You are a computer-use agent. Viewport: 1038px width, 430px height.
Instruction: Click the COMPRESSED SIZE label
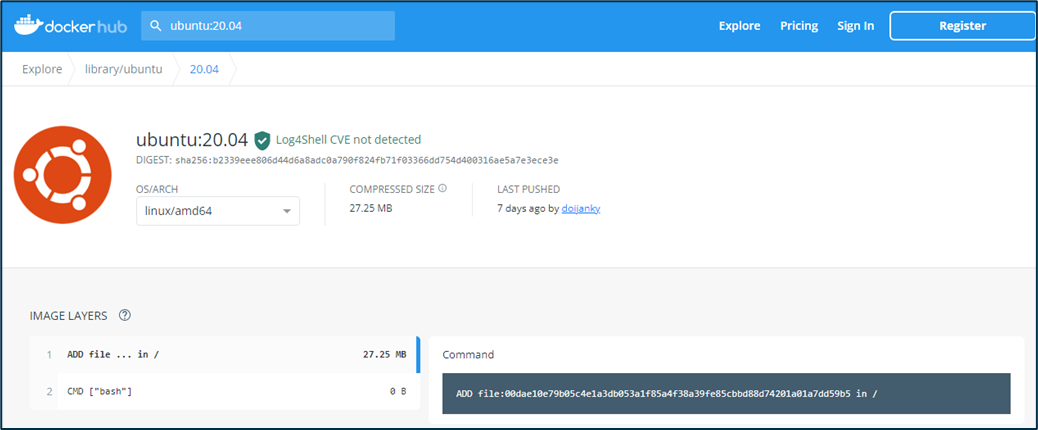(392, 189)
